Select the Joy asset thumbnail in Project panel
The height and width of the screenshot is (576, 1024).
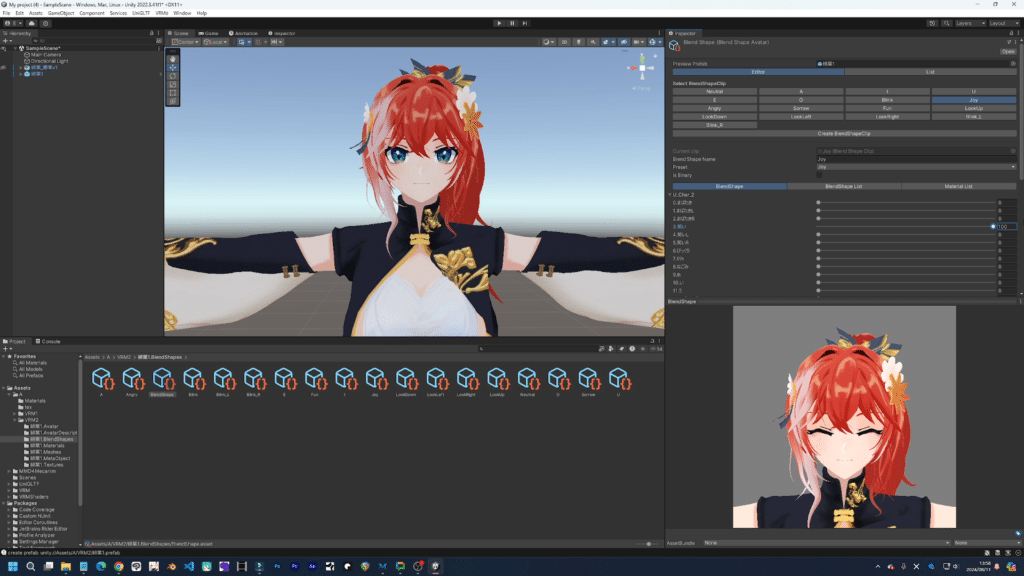[x=375, y=380]
